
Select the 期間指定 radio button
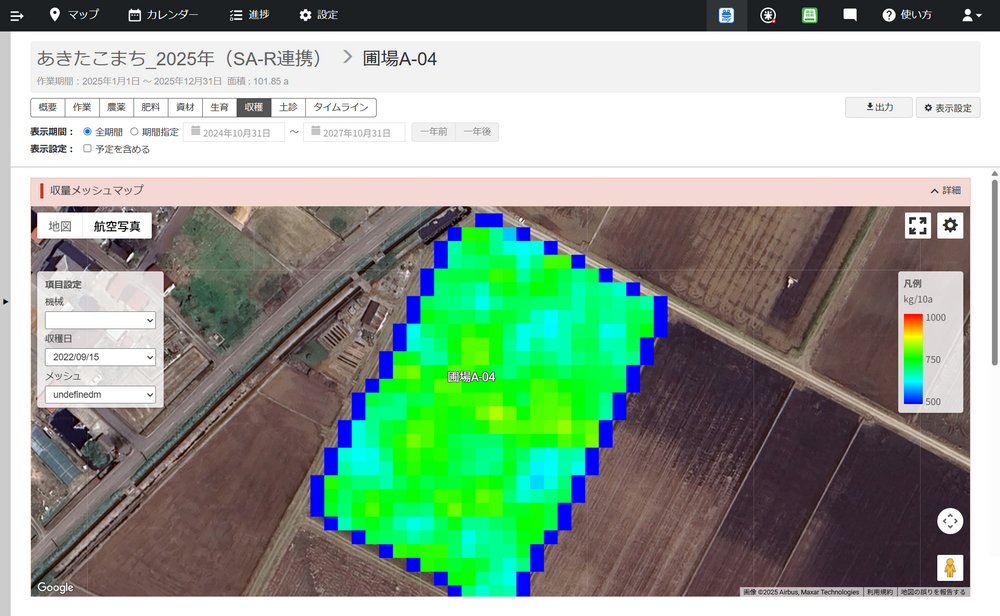(135, 132)
